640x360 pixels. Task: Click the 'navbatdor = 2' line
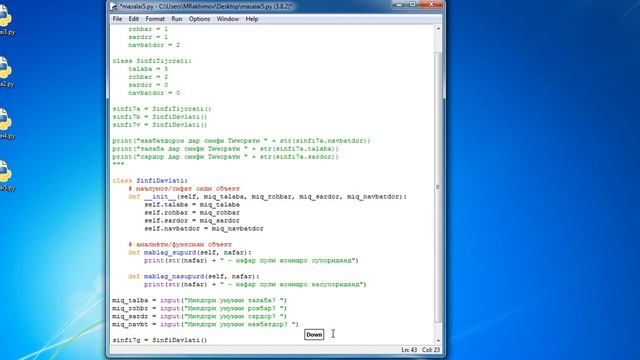pyautogui.click(x=154, y=45)
